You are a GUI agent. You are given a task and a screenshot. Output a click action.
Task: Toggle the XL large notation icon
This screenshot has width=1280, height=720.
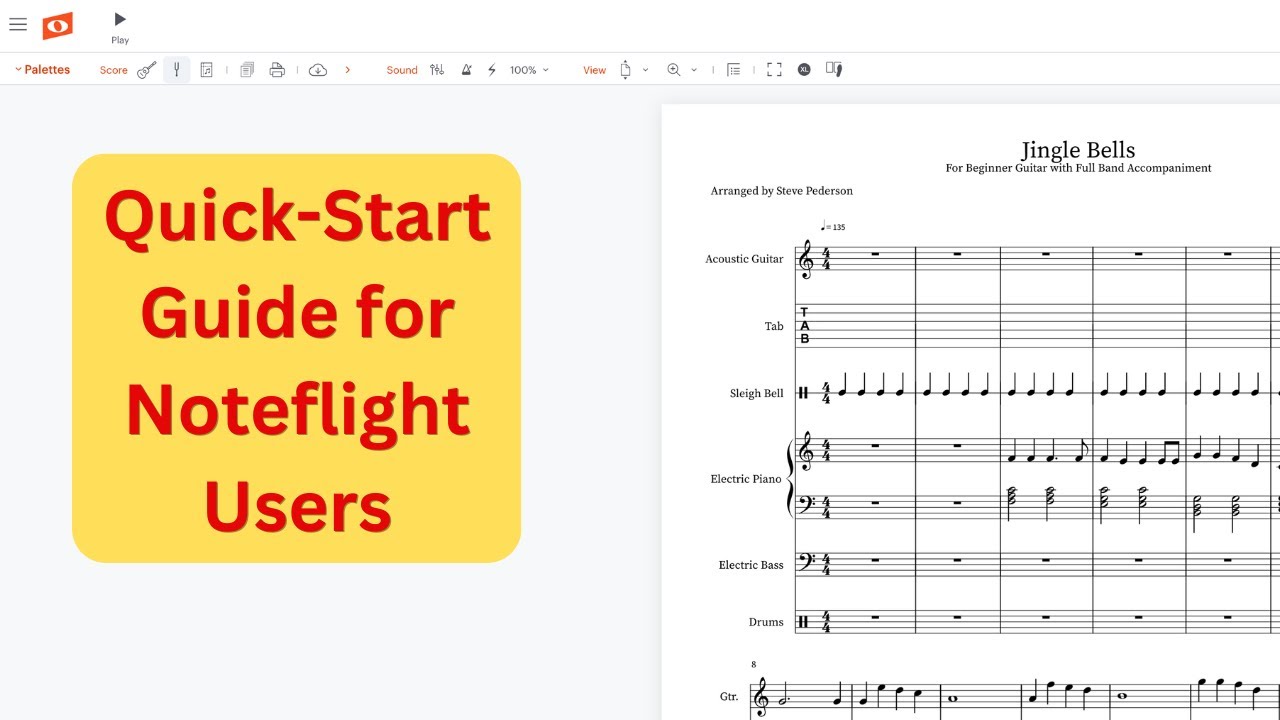[x=804, y=70]
